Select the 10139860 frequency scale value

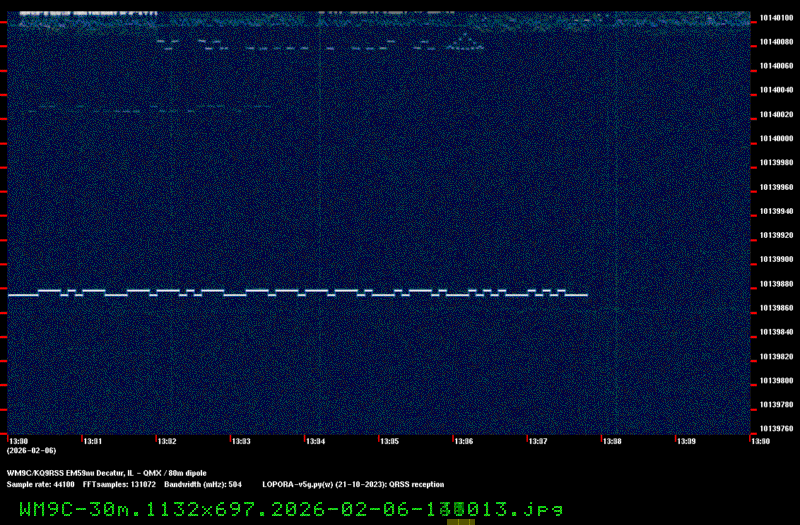[776, 308]
